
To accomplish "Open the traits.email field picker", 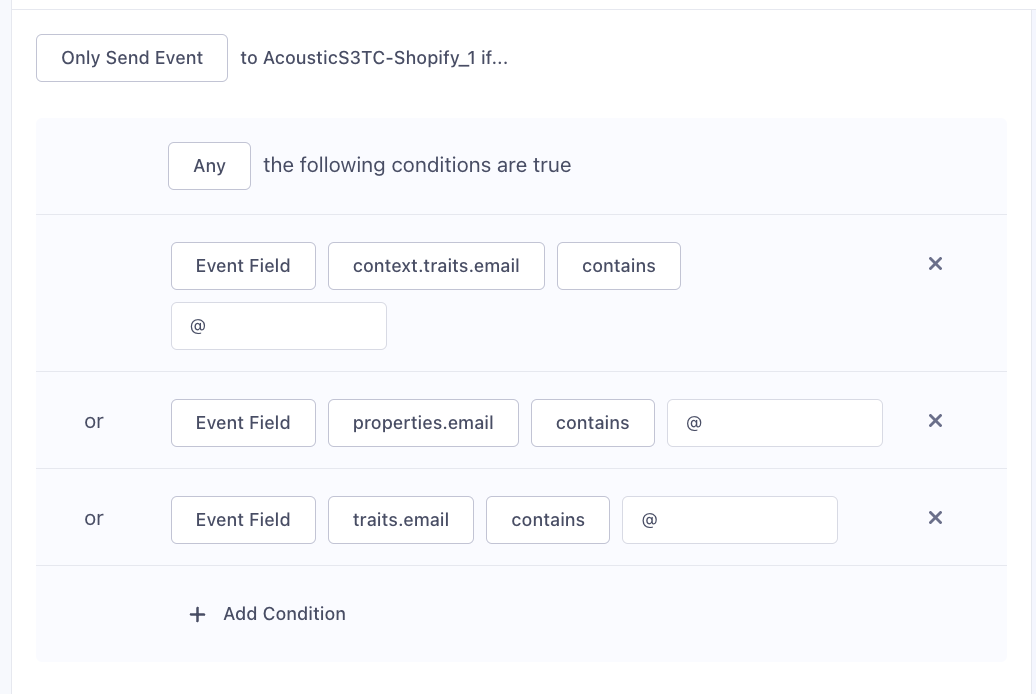I will click(400, 519).
